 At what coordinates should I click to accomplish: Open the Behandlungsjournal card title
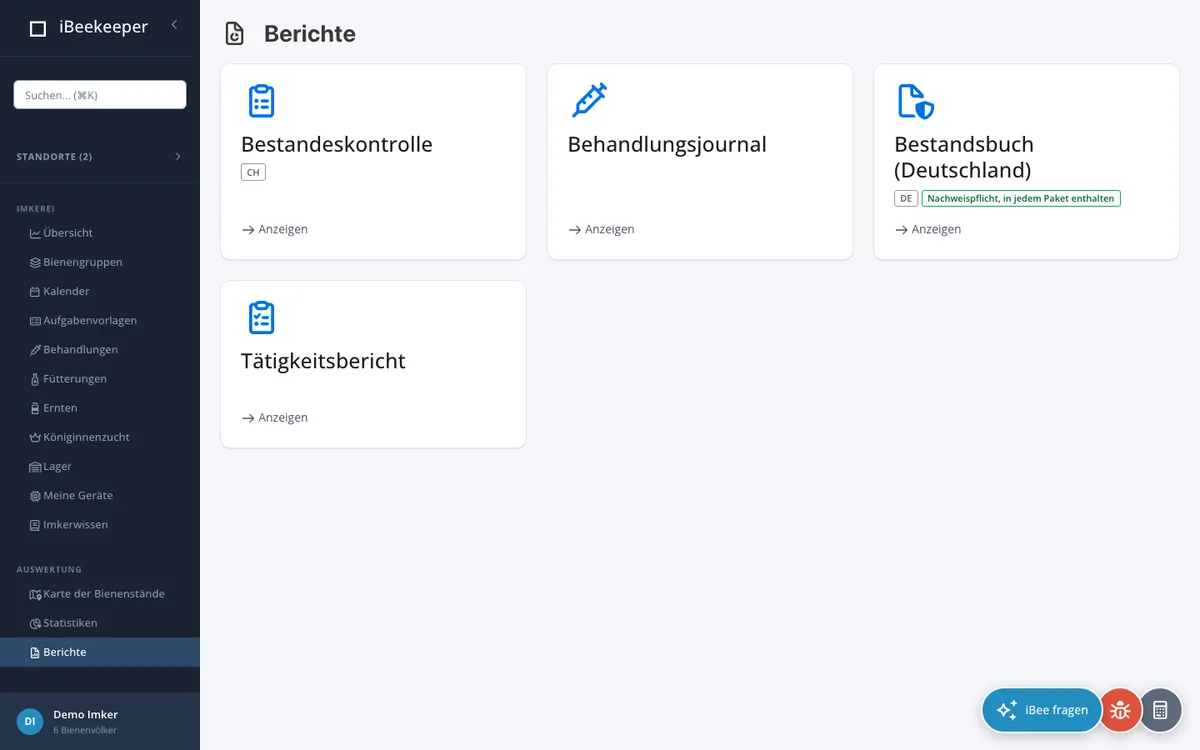coord(667,144)
